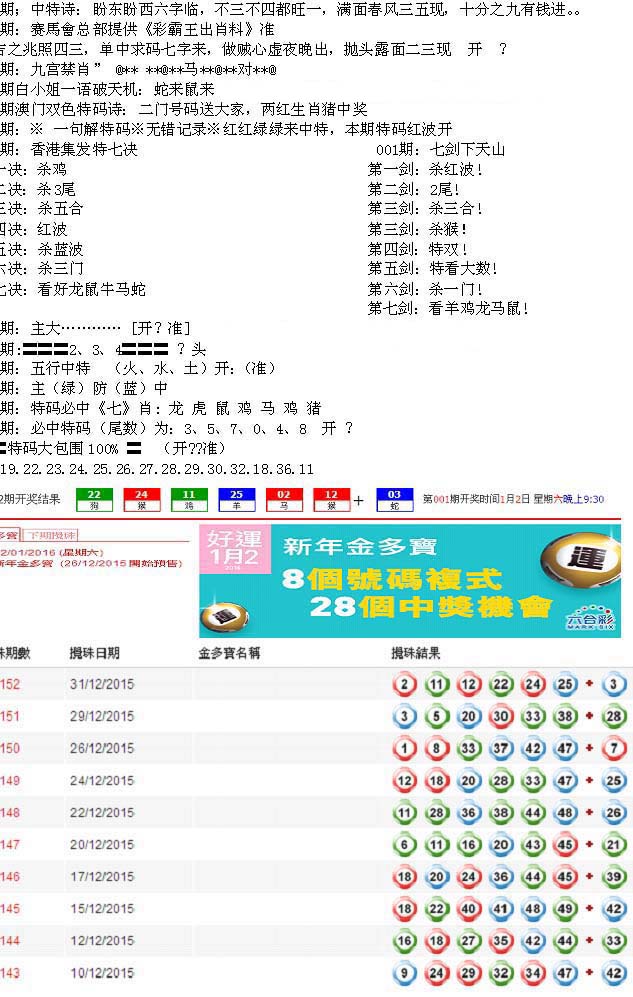Click special ball 21 in the 20/12/2015 row
The width and height of the screenshot is (633, 997).
[x=613, y=844]
